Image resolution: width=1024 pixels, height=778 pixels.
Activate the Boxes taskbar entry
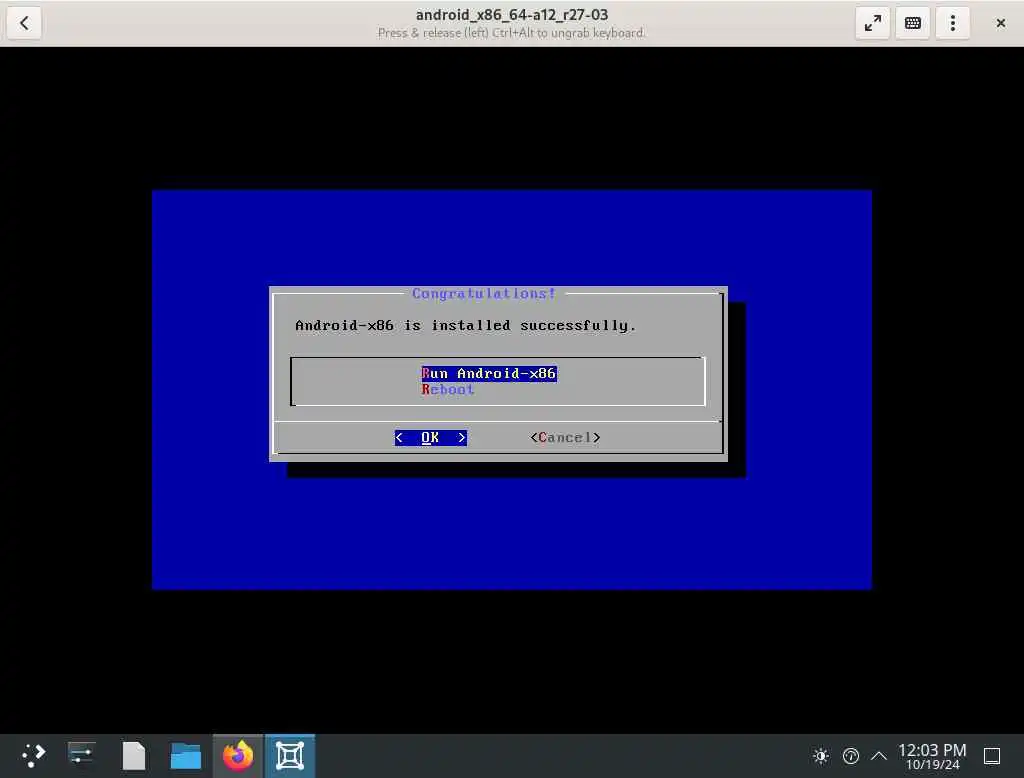290,756
